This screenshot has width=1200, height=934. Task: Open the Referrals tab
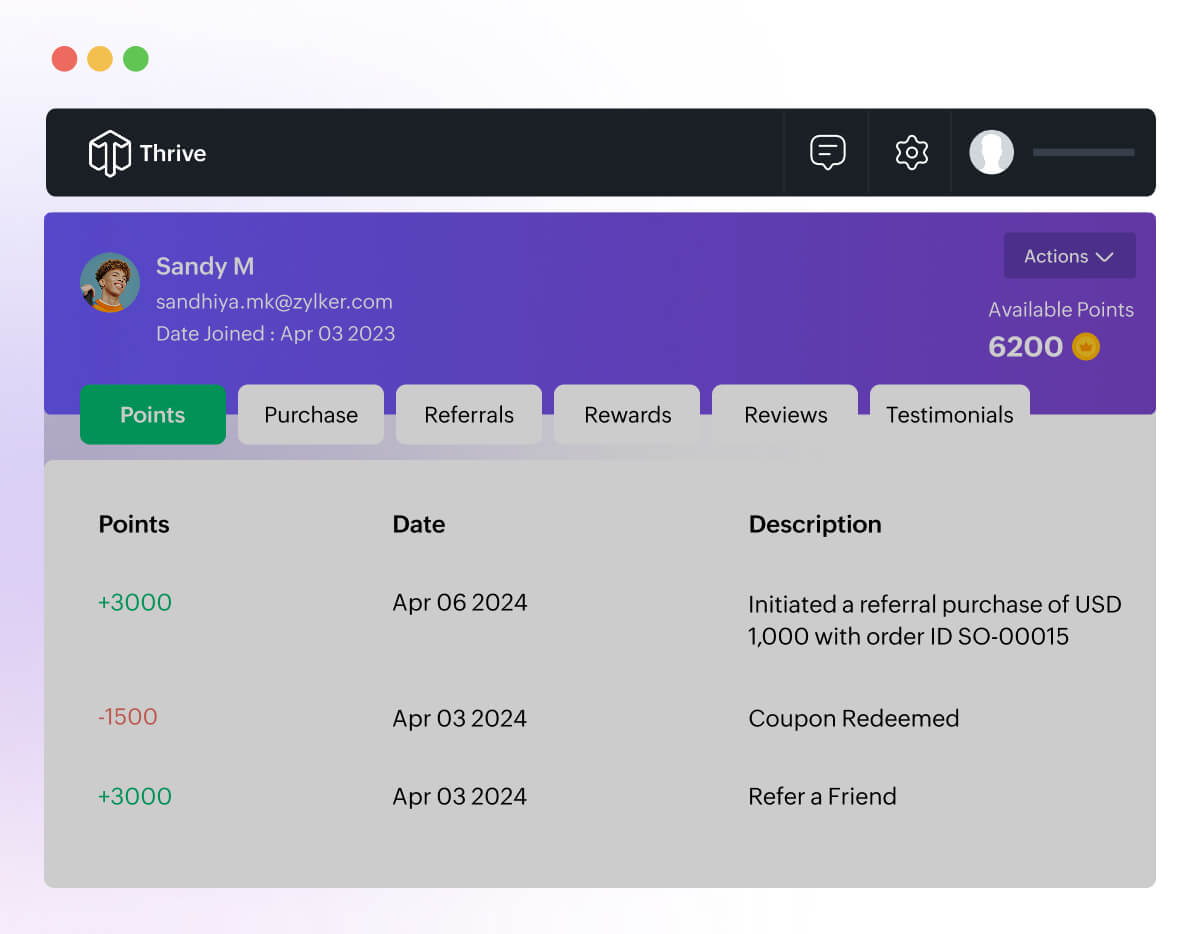tap(469, 415)
